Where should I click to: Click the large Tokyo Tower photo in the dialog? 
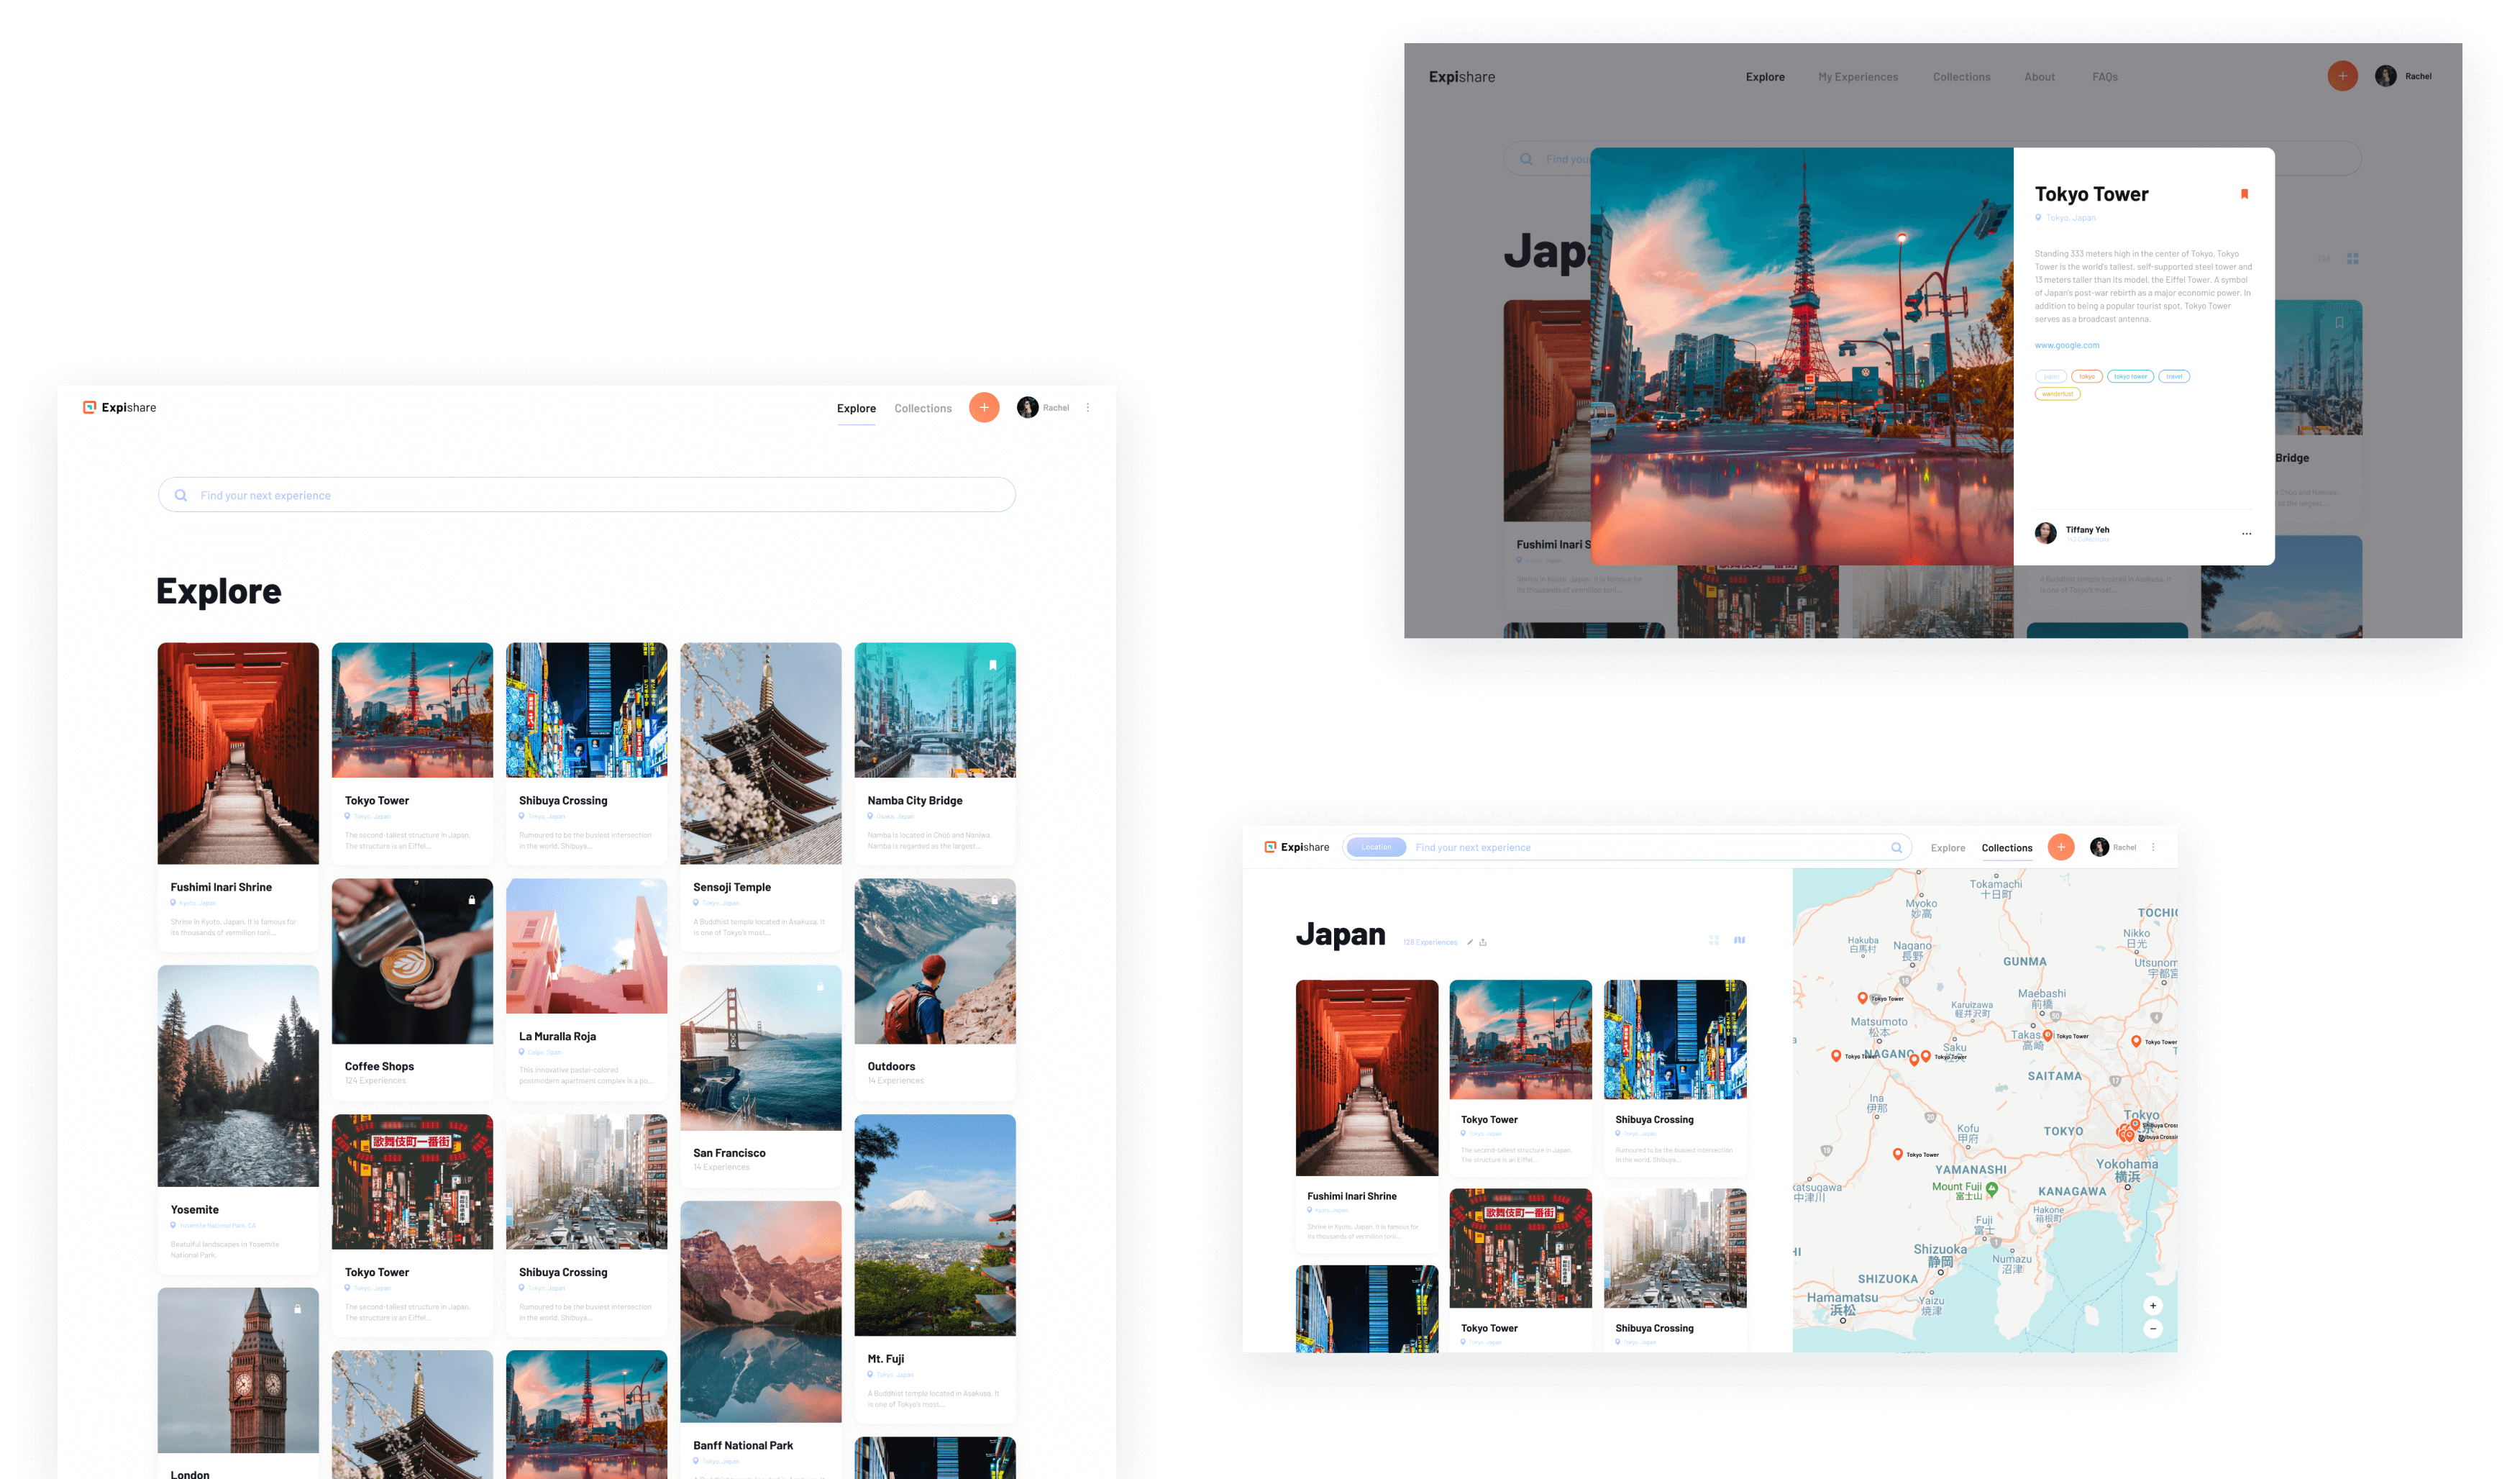[1801, 356]
